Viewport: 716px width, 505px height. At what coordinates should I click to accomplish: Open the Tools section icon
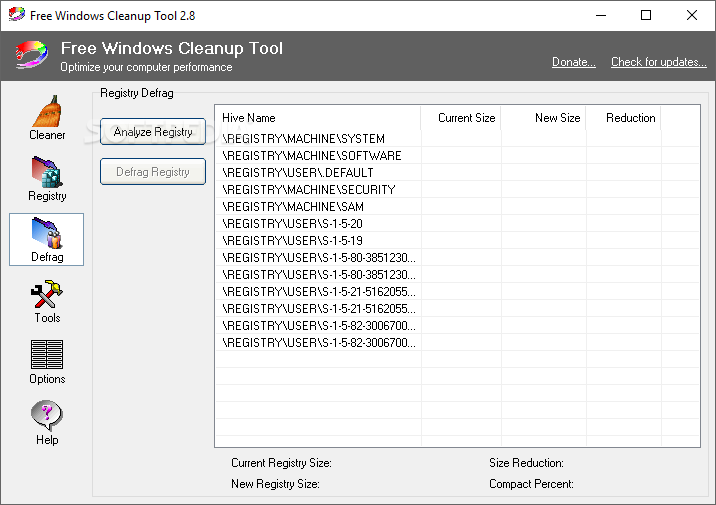(47, 300)
